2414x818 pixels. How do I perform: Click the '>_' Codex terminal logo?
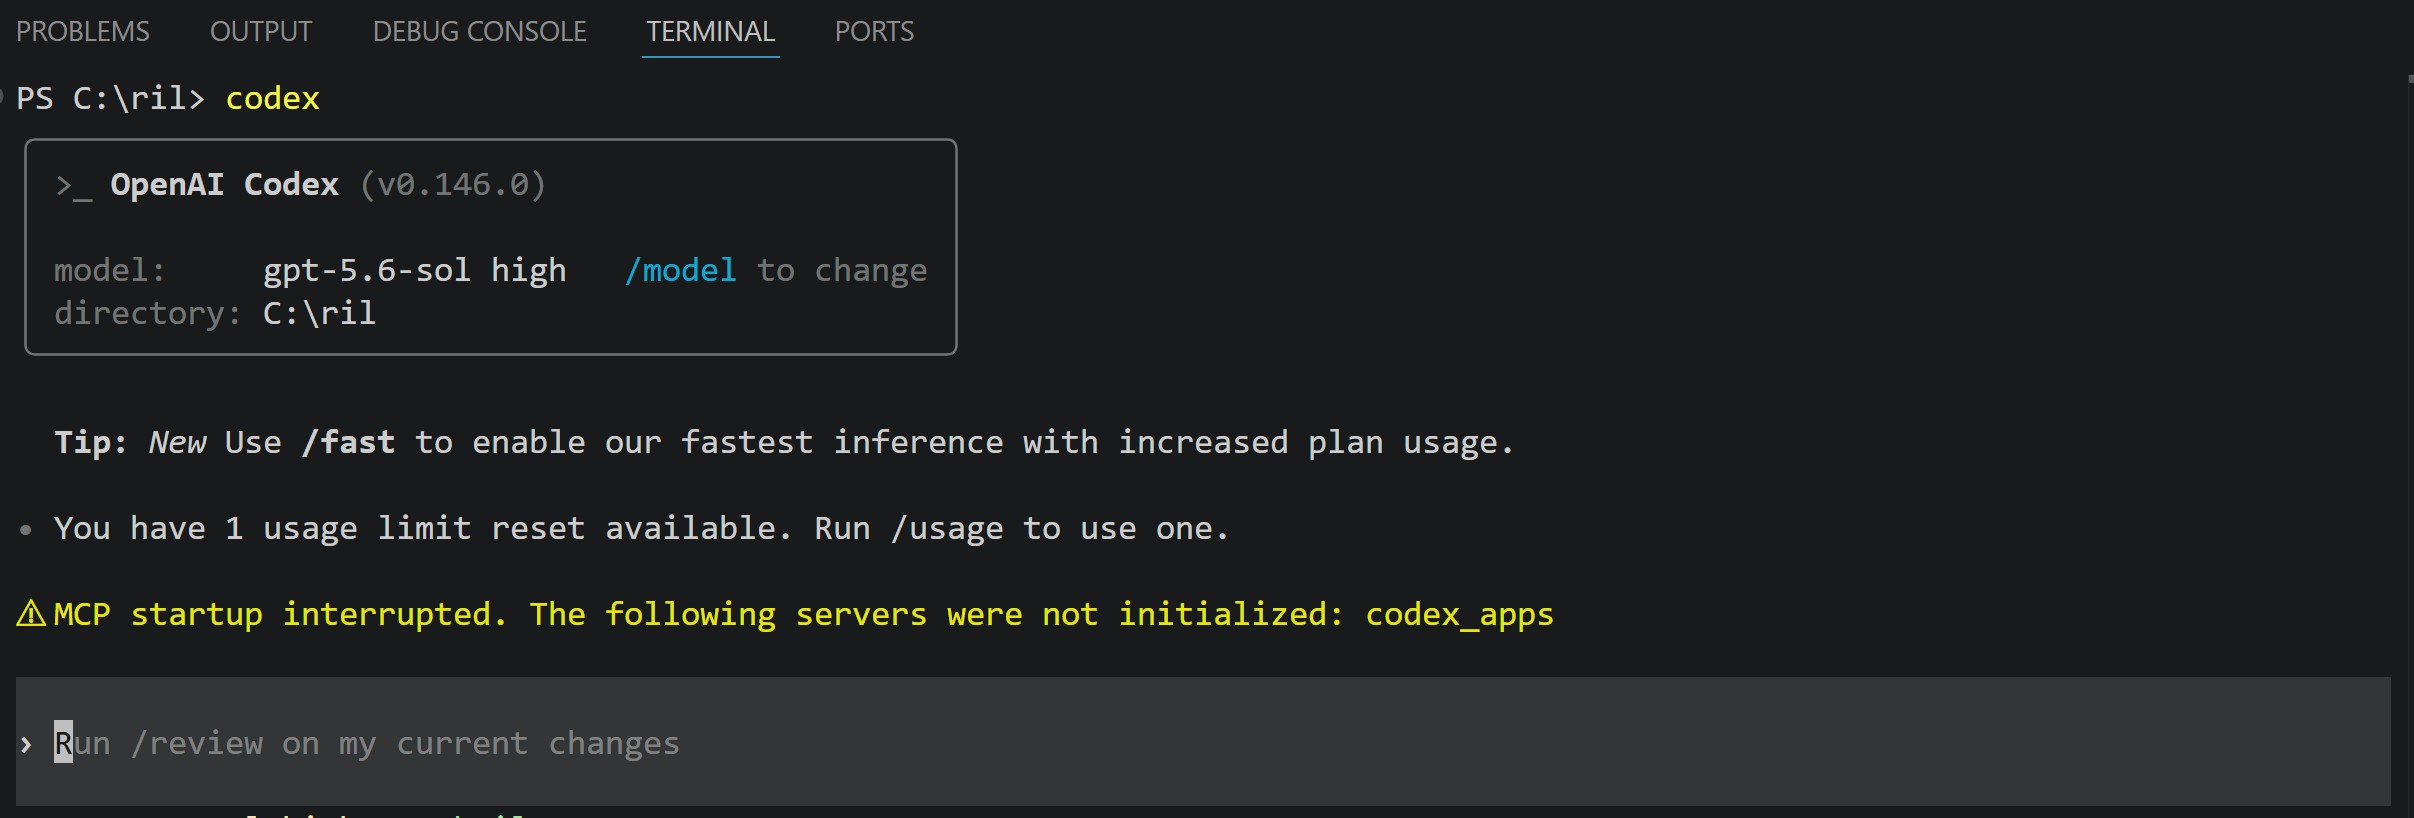[74, 186]
